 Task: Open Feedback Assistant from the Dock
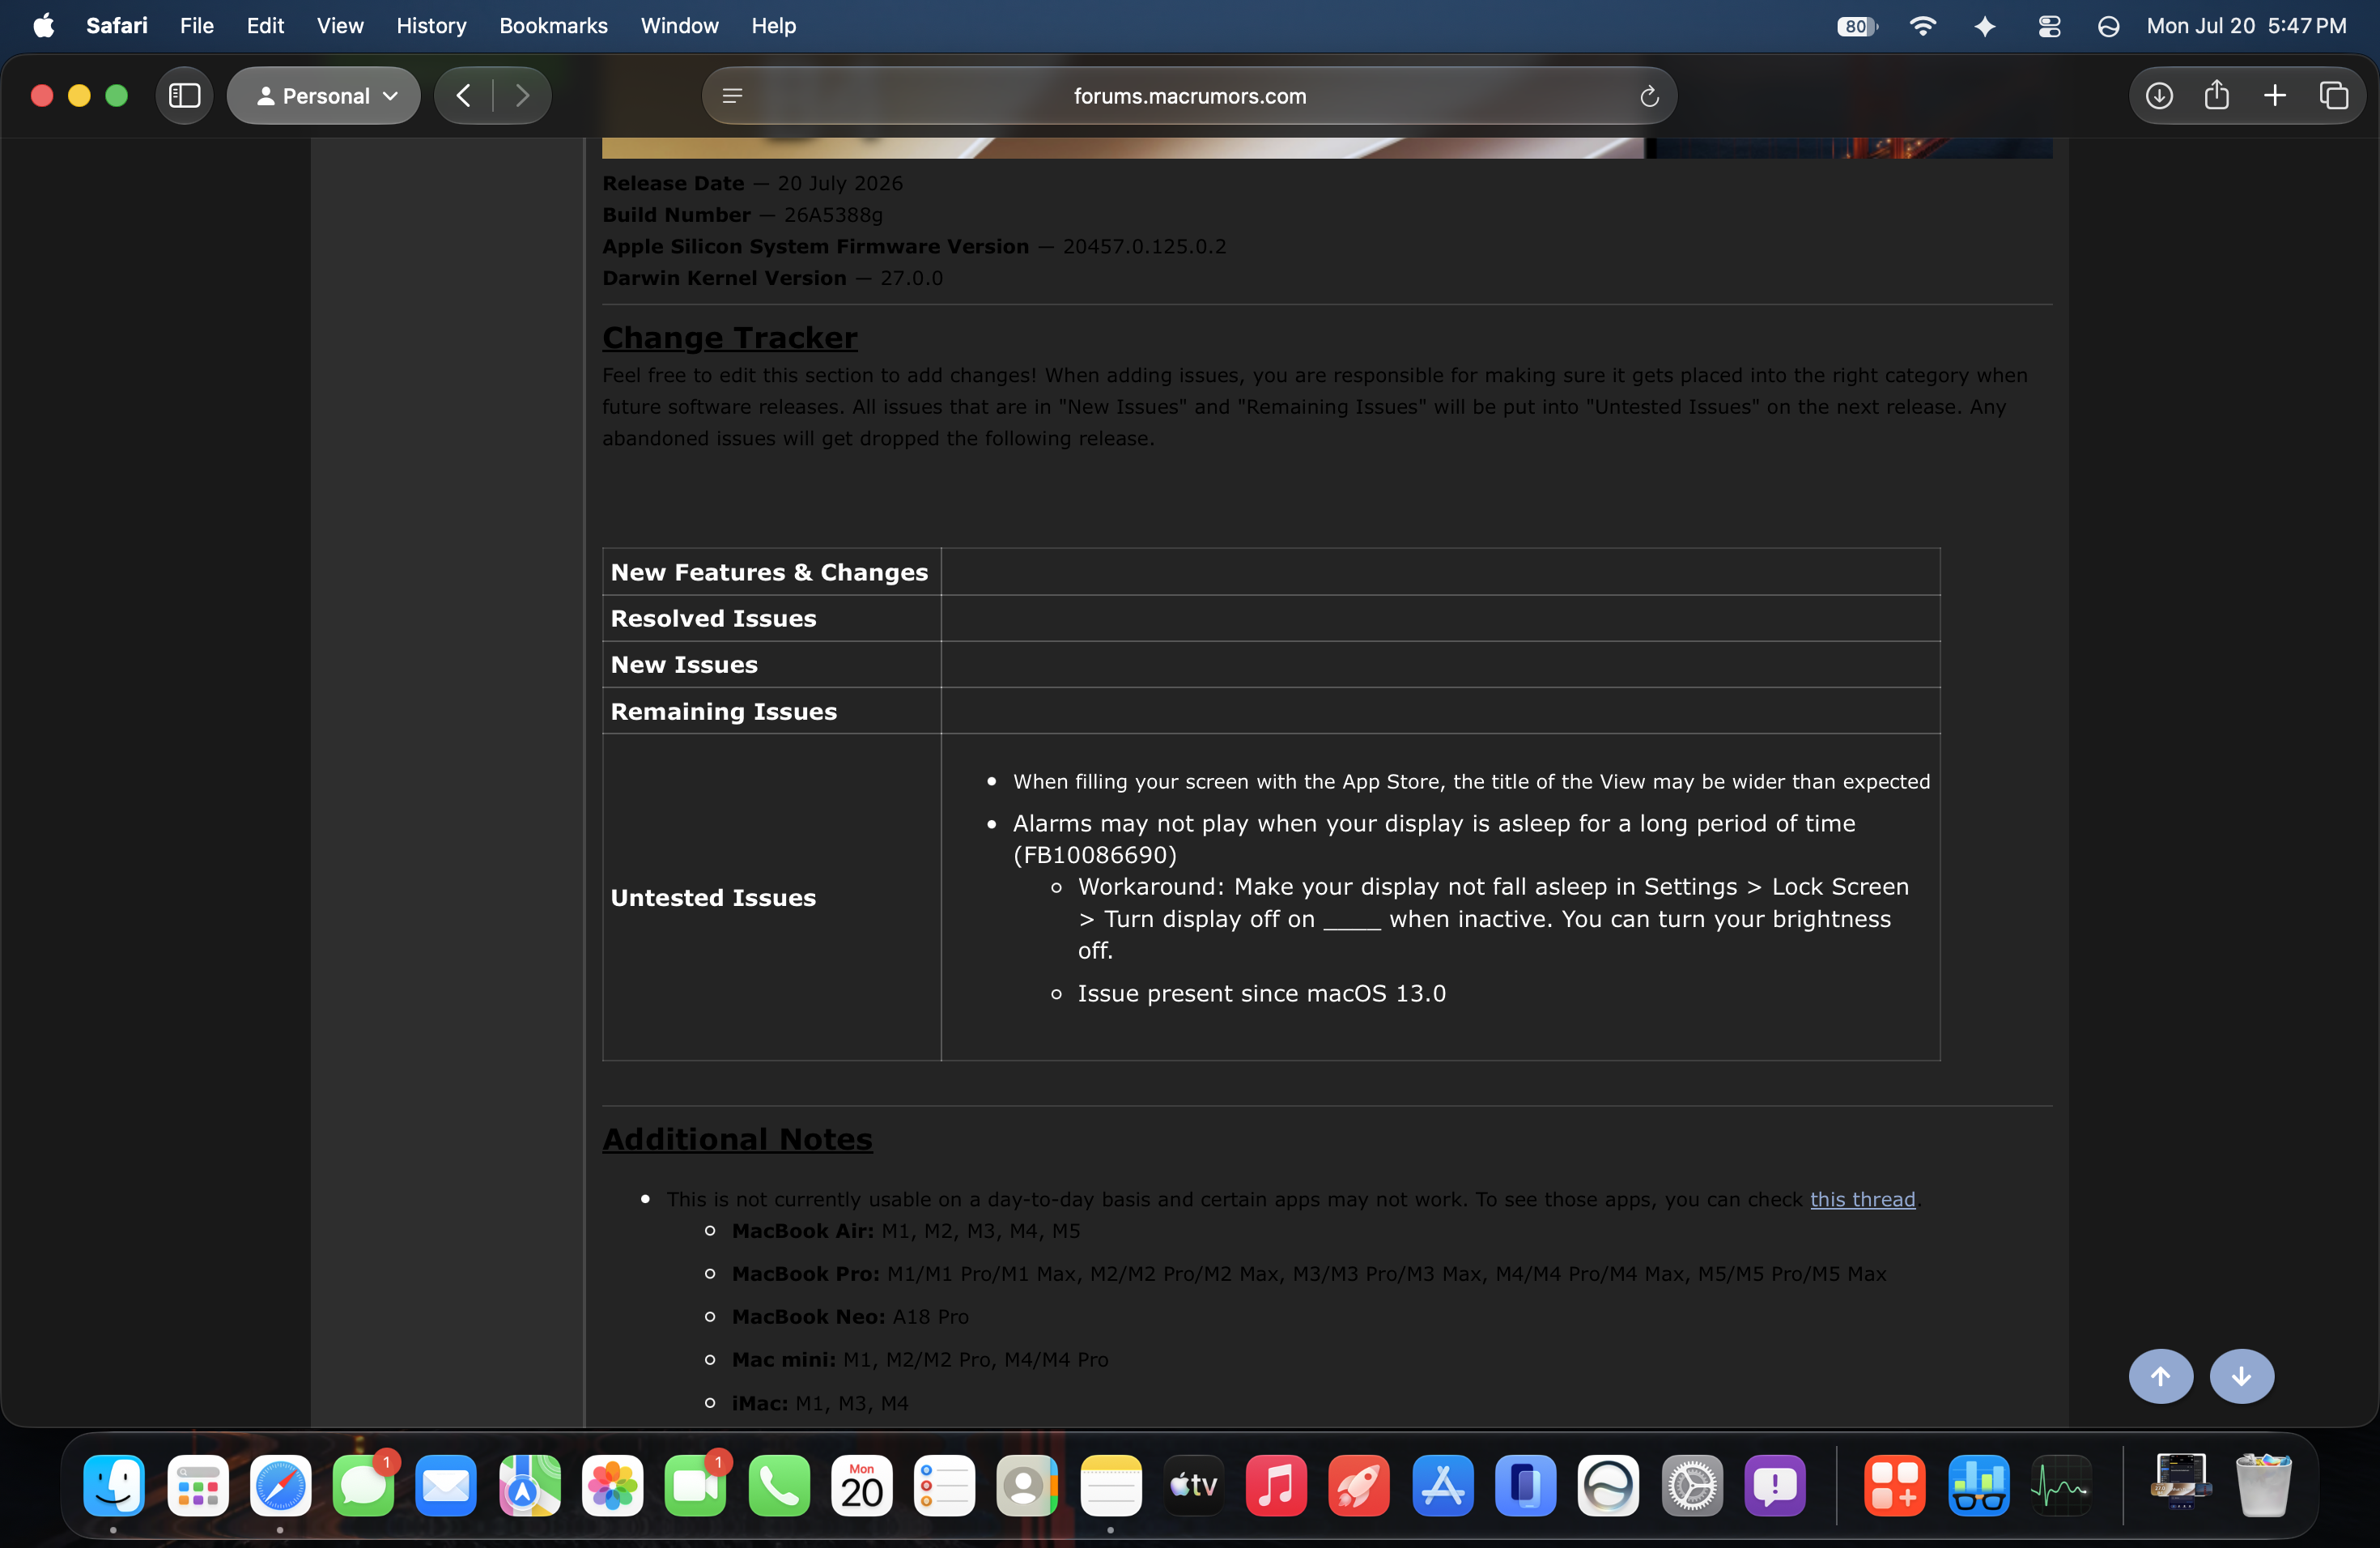pyautogui.click(x=1775, y=1485)
